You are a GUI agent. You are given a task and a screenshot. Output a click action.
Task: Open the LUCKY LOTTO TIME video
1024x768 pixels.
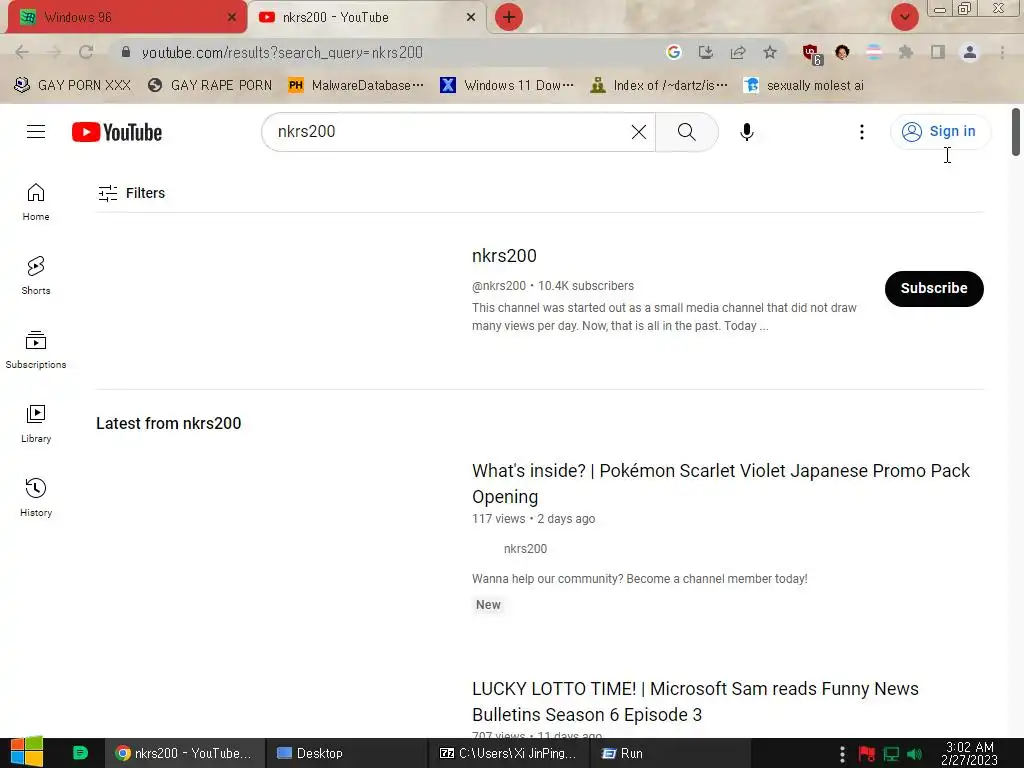(x=696, y=701)
